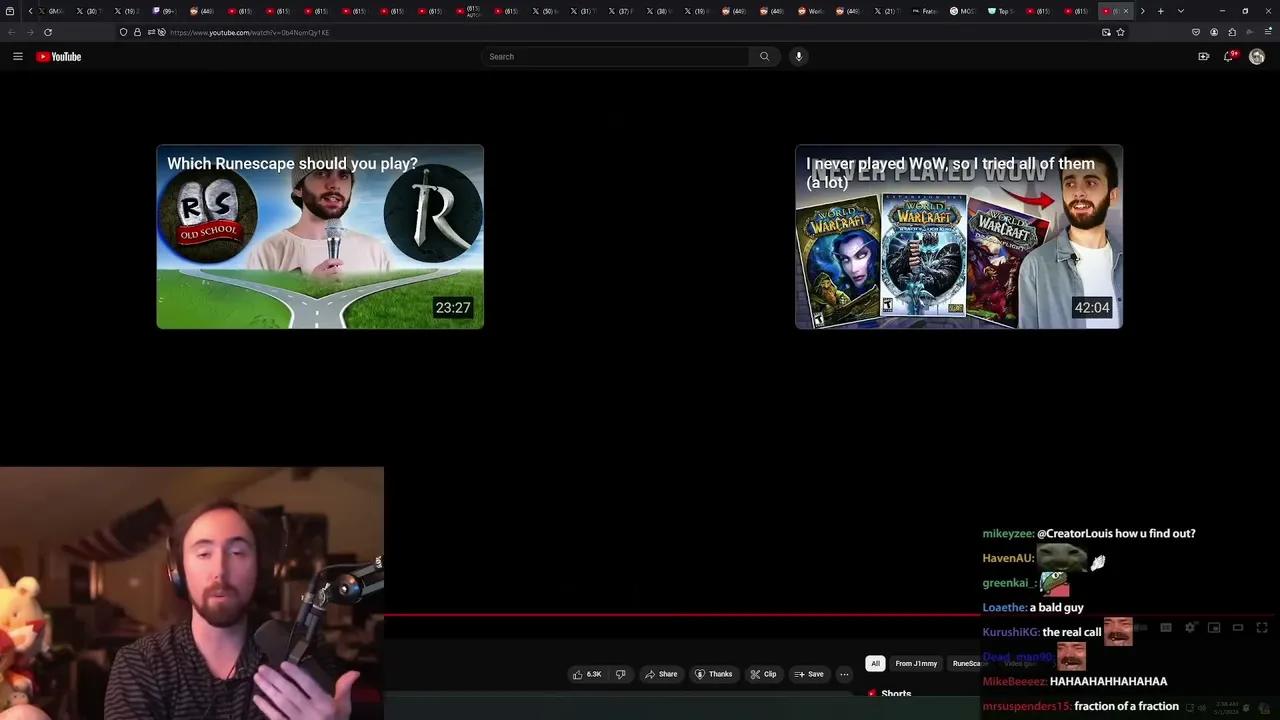The image size is (1280, 720).
Task: Switch to the Top S browser tab
Action: pyautogui.click(x=1000, y=11)
